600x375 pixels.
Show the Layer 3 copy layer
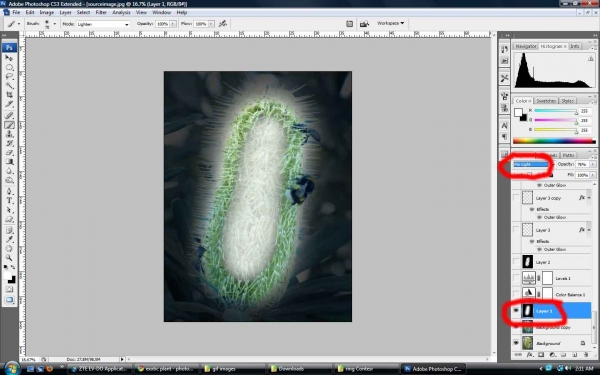[x=516, y=198]
